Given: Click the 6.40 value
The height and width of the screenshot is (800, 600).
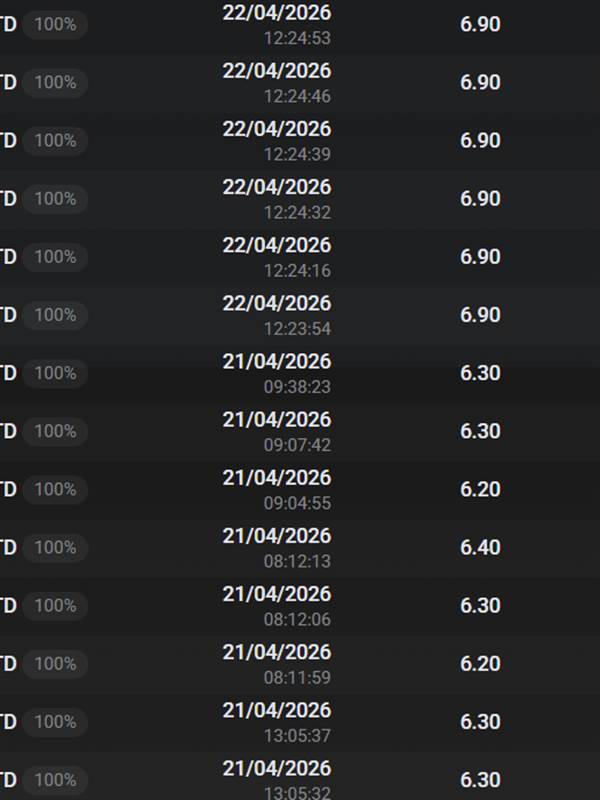Looking at the screenshot, I should (480, 547).
